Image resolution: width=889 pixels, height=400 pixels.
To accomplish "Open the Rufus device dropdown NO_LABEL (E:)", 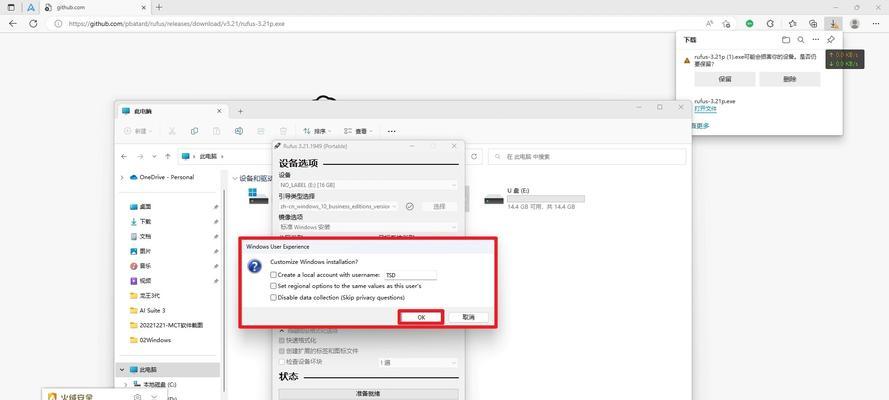I will (368, 185).
